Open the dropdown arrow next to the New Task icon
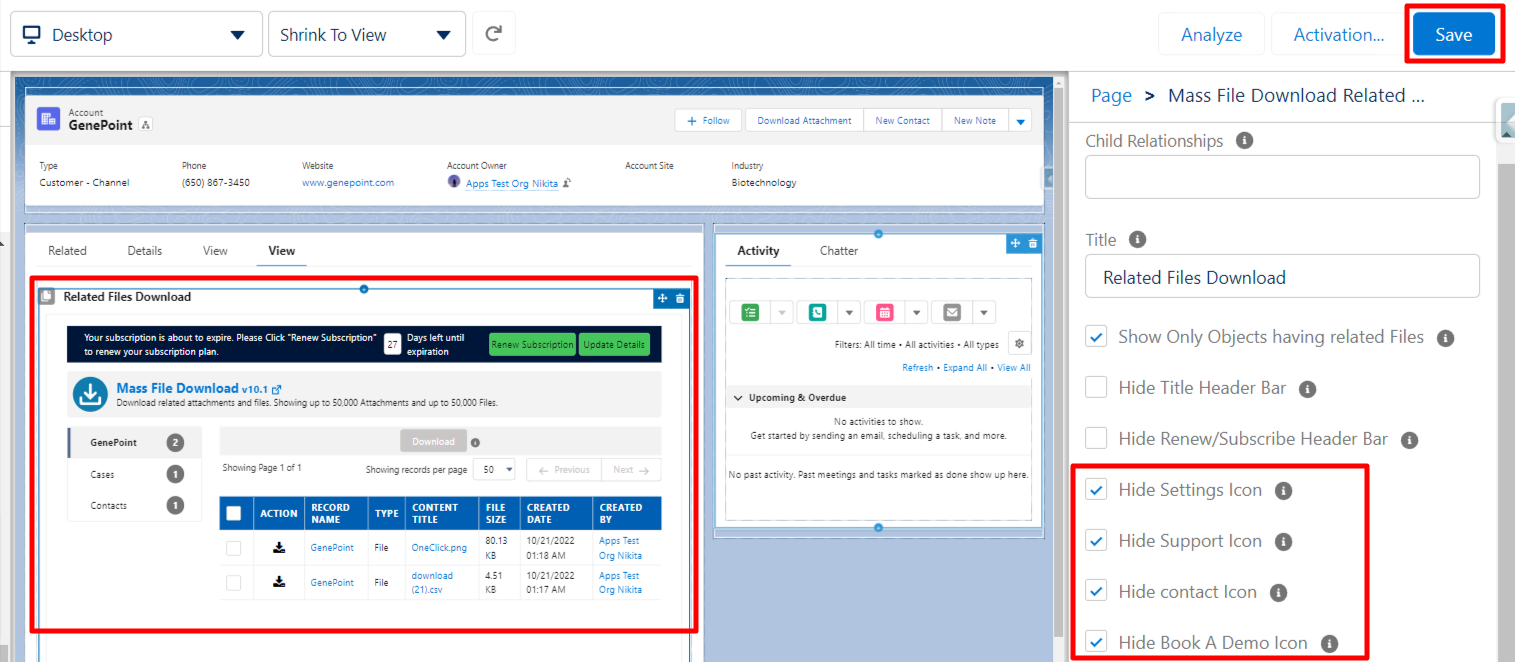Screen dimensions: 1515x662 coord(781,312)
